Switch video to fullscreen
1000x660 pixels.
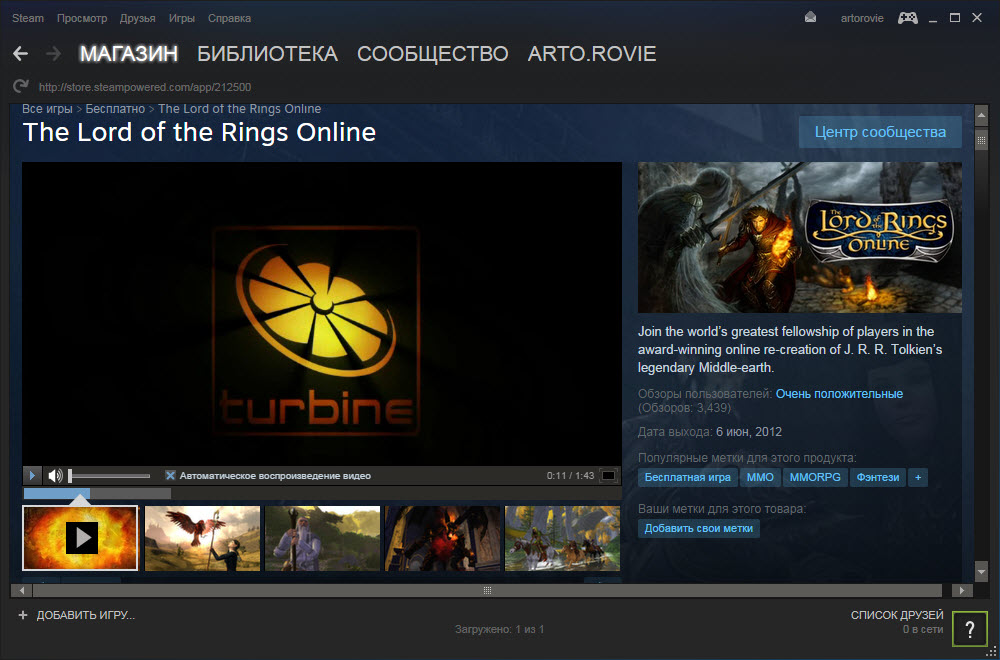608,476
